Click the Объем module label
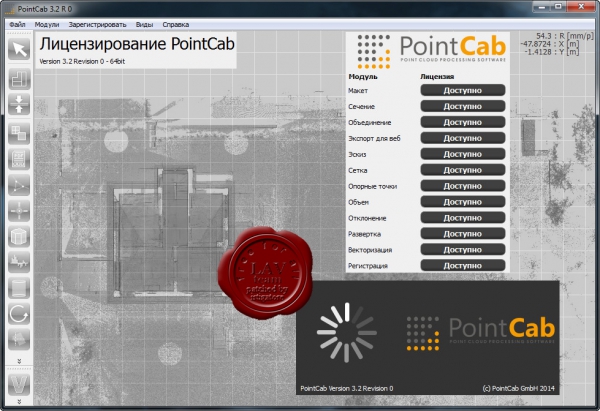Image resolution: width=600 pixels, height=411 pixels. coord(358,202)
